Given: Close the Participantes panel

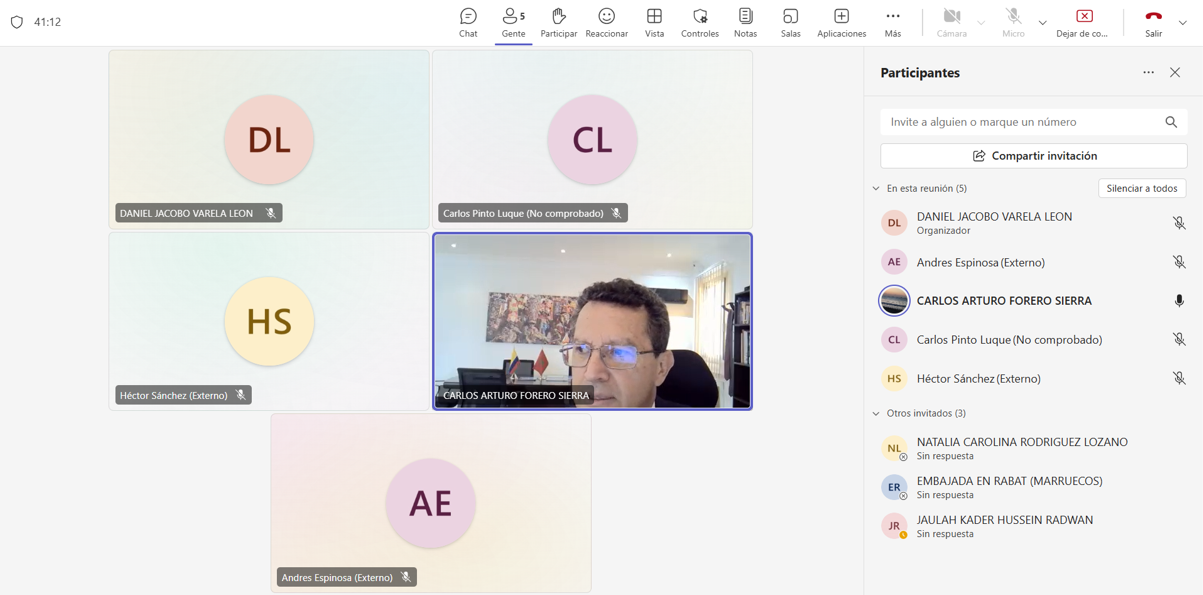Looking at the screenshot, I should (x=1175, y=73).
